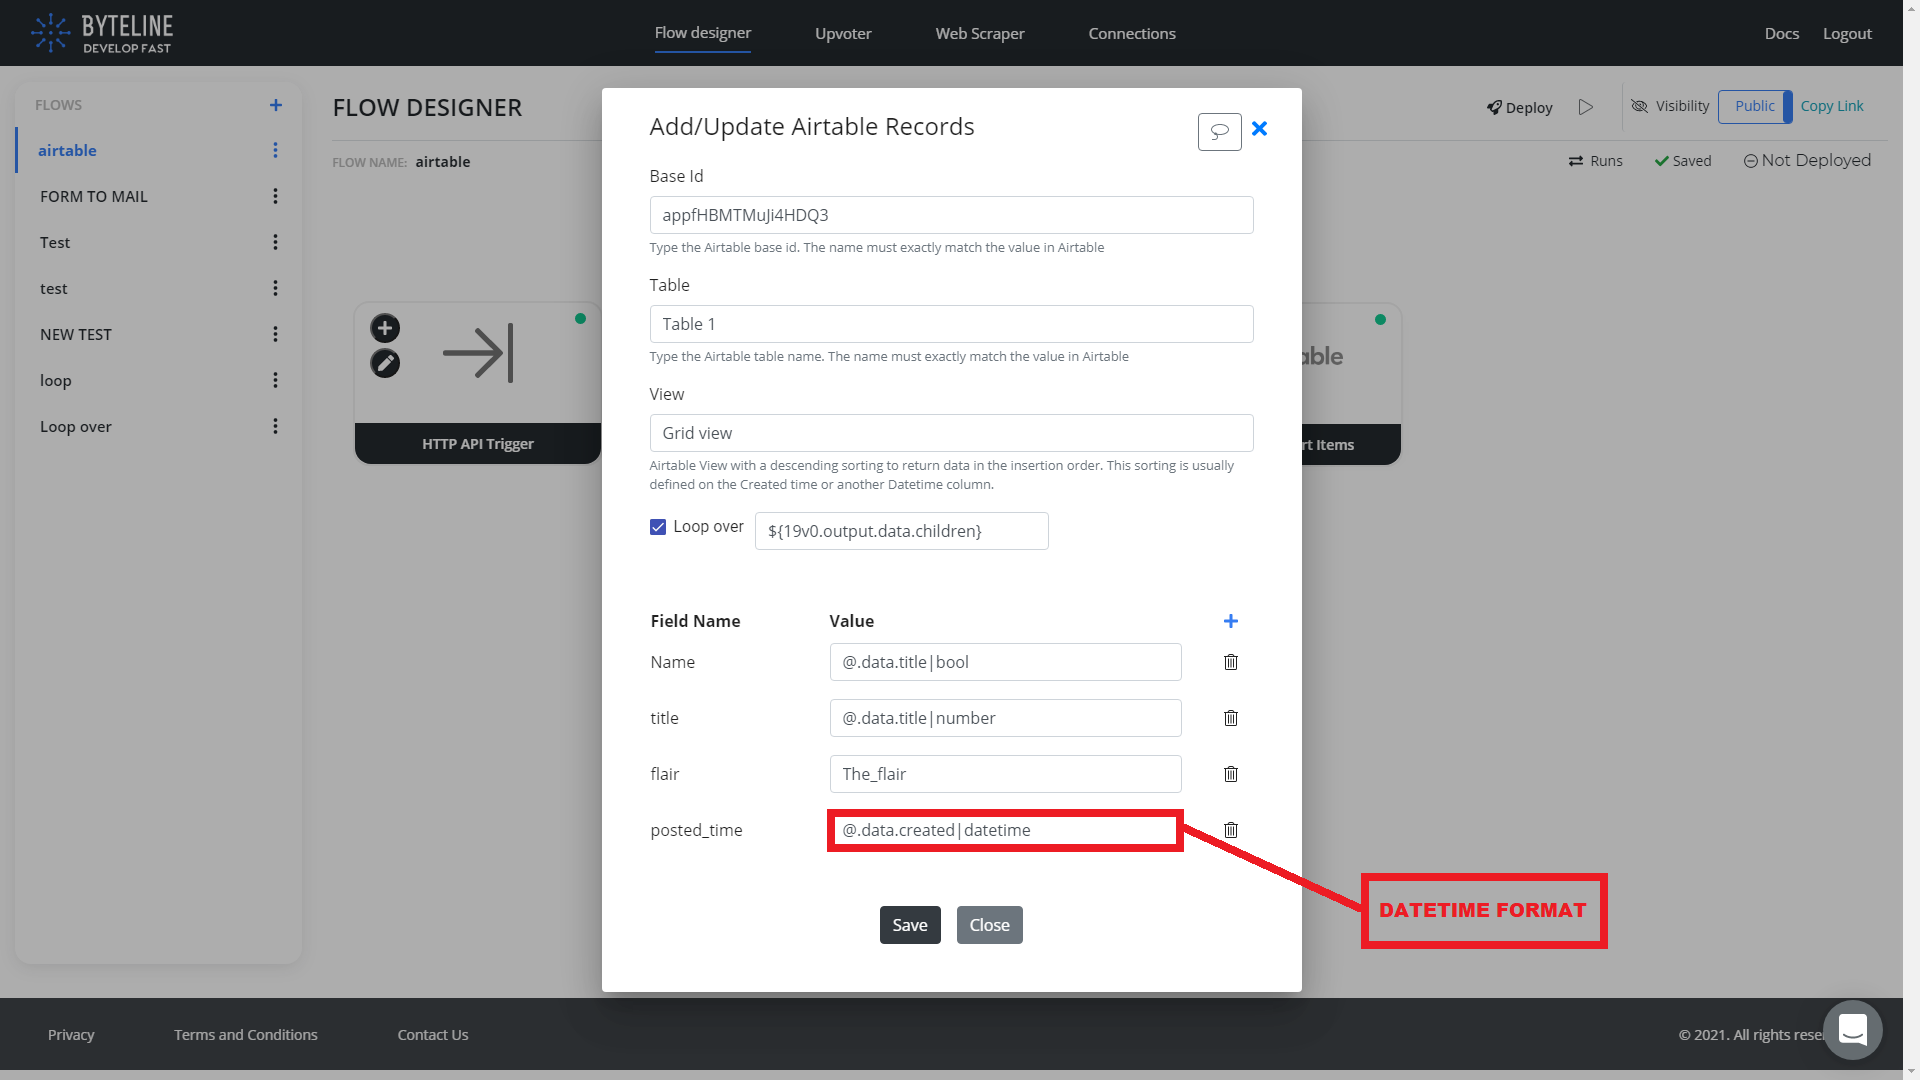Open the Upvoter tab
The image size is (1920, 1080).
tap(843, 33)
